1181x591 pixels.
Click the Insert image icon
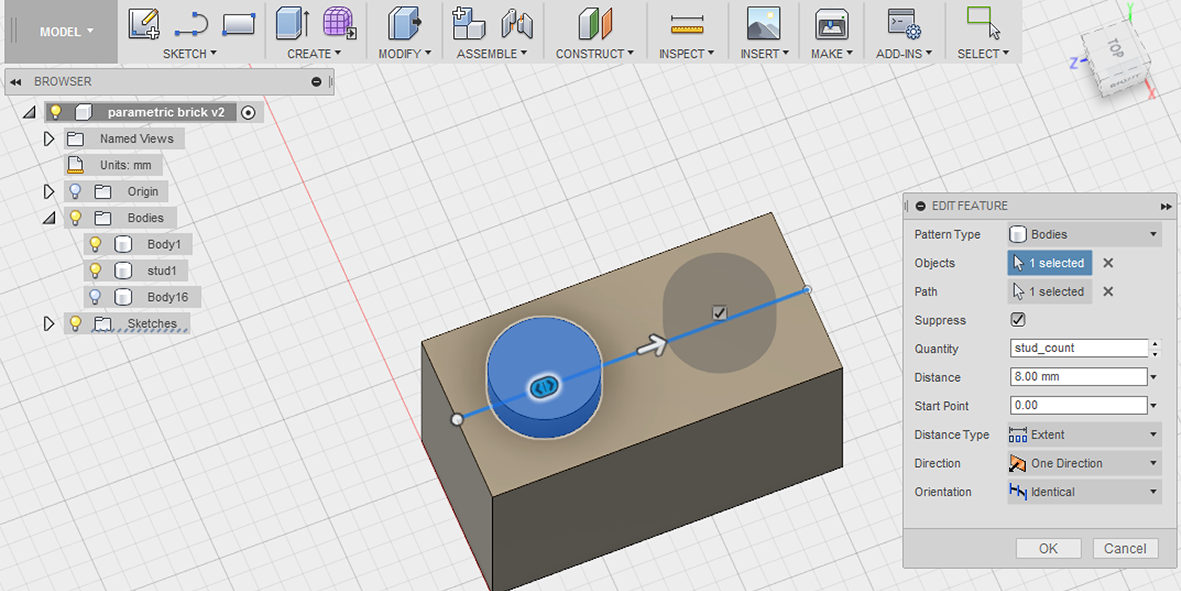(764, 24)
